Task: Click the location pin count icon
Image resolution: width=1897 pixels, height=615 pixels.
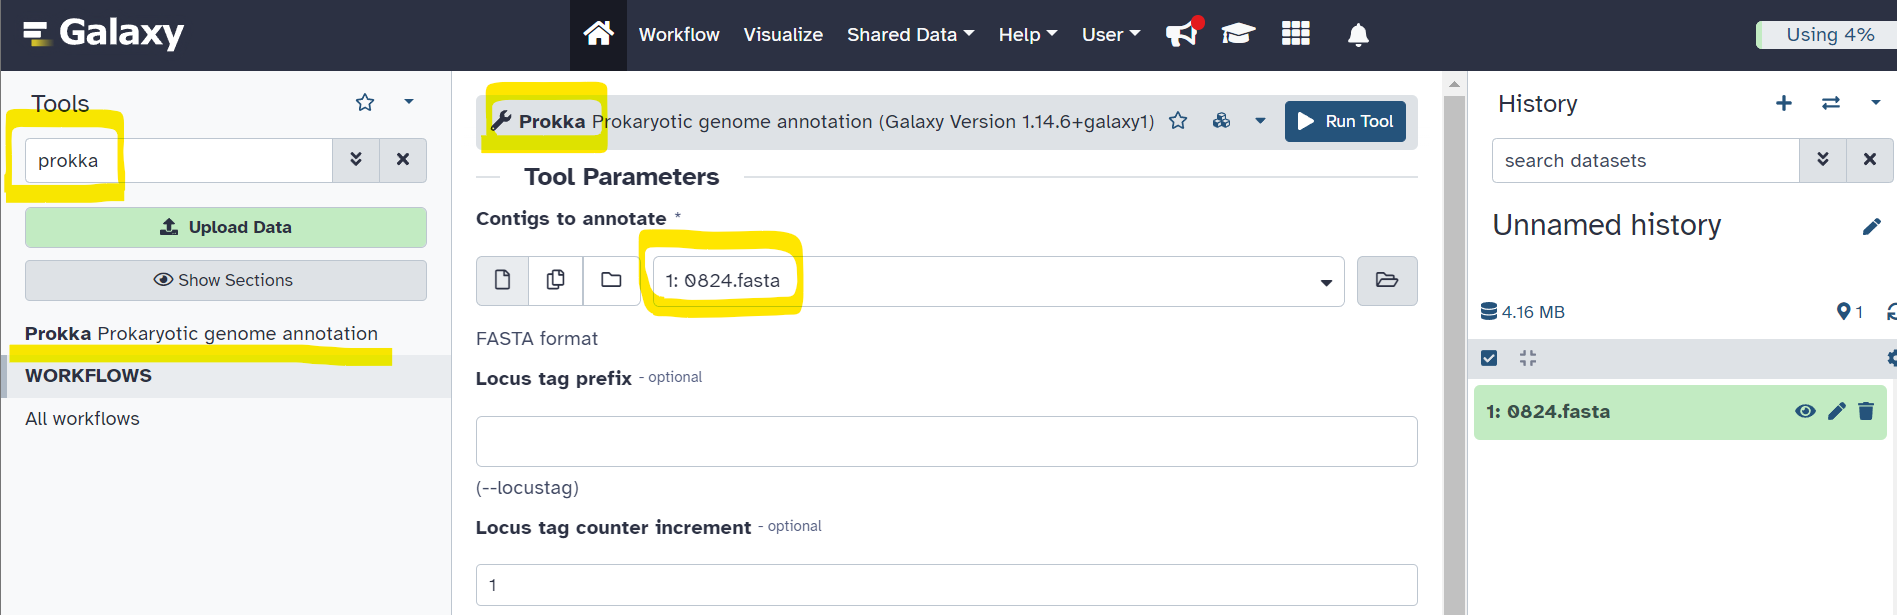Action: (x=1850, y=312)
